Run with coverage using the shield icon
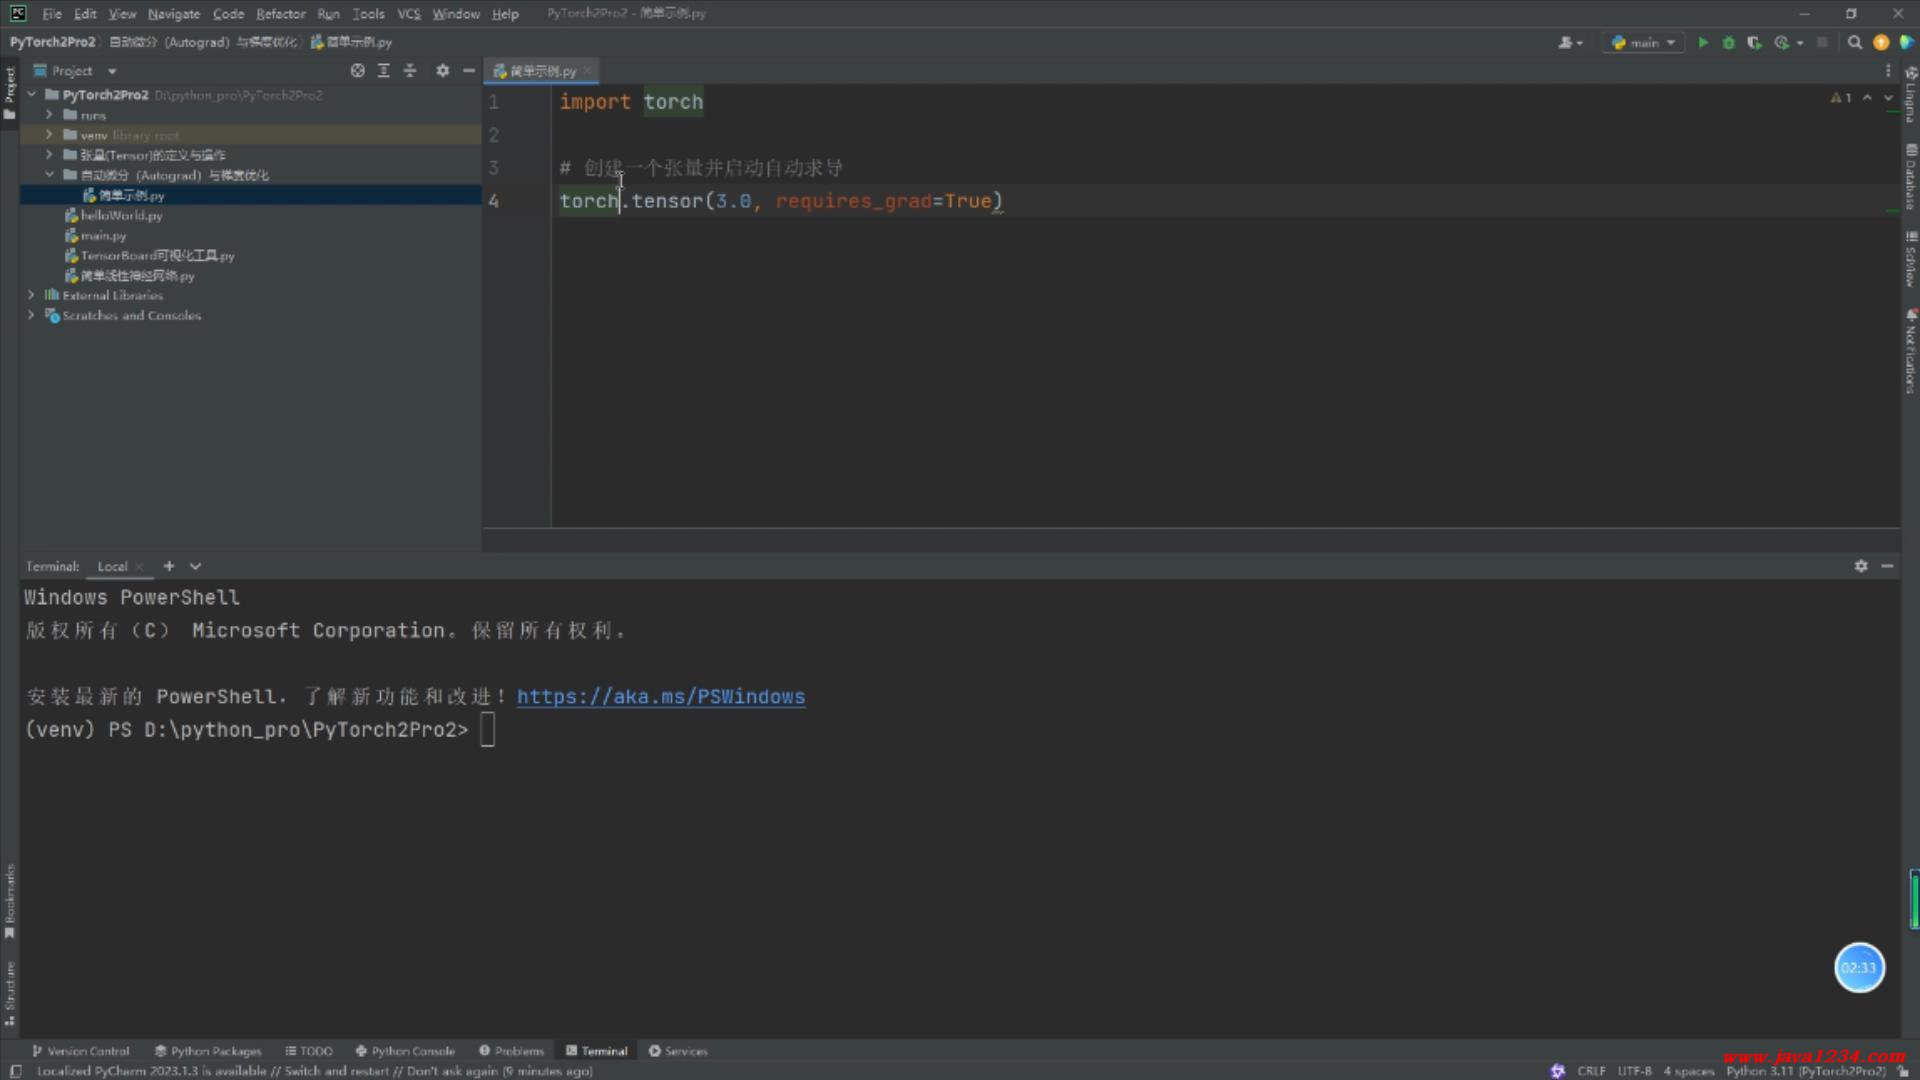 (x=1754, y=43)
